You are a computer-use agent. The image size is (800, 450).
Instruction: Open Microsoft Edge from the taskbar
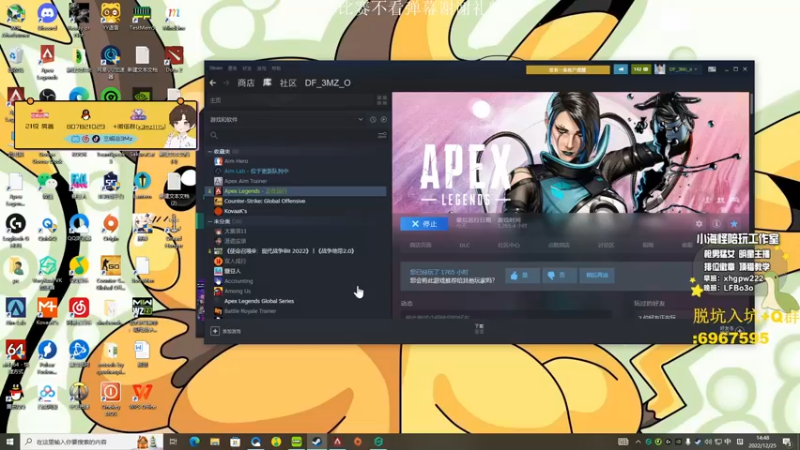tap(194, 441)
